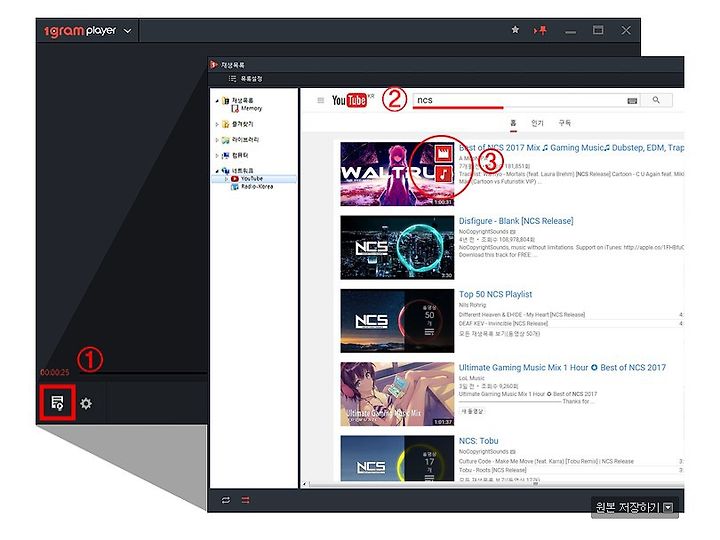Image resolution: width=720 pixels, height=540 pixels.
Task: Toggle shuffle red icon in playlist bottom bar
Action: coord(246,500)
